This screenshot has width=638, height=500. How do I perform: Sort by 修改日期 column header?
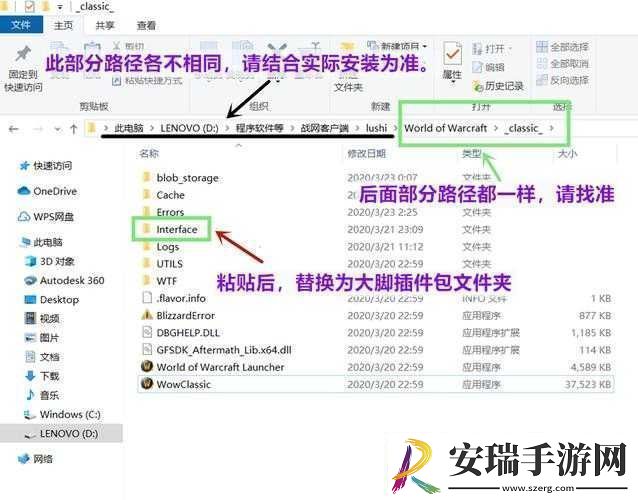366,153
